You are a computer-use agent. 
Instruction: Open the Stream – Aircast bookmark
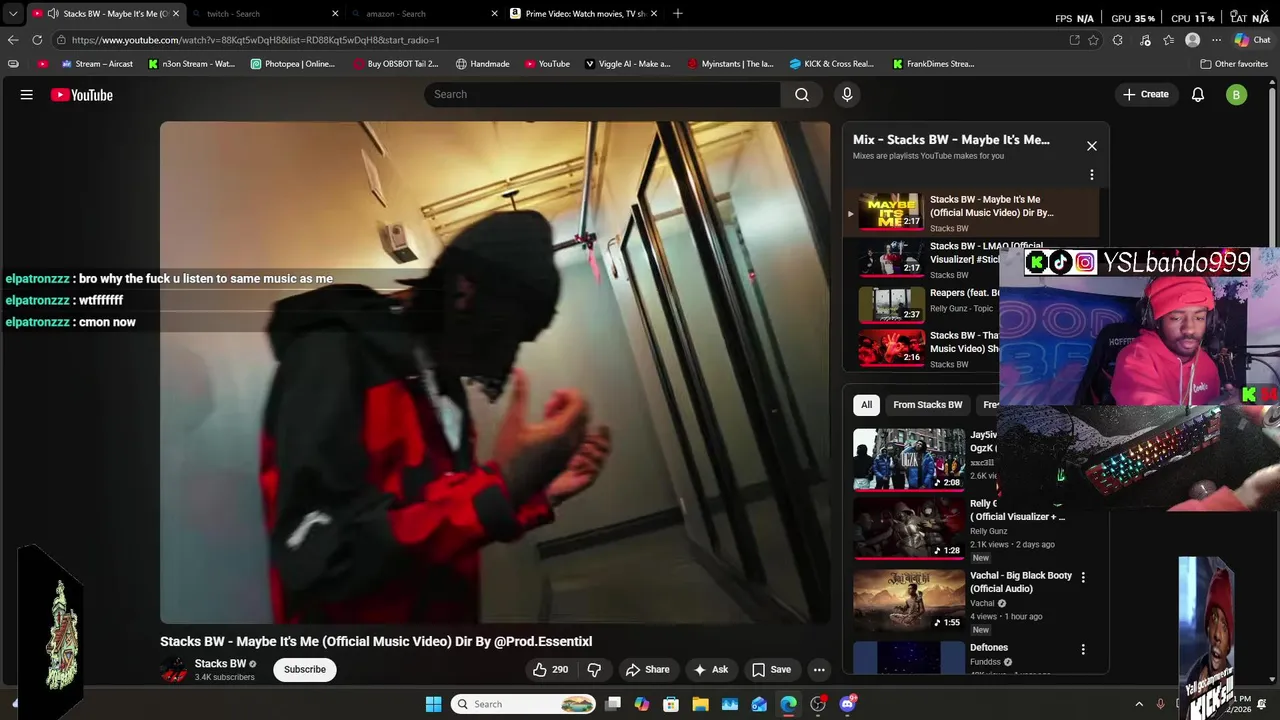[x=97, y=64]
